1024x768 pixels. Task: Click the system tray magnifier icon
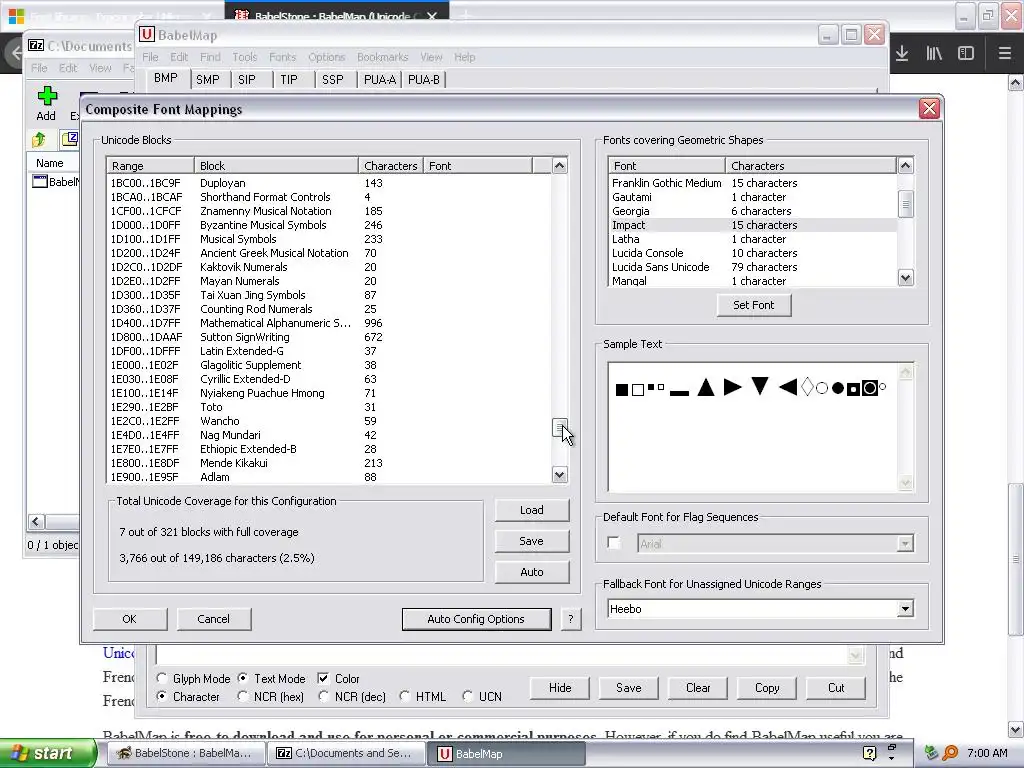coord(950,753)
